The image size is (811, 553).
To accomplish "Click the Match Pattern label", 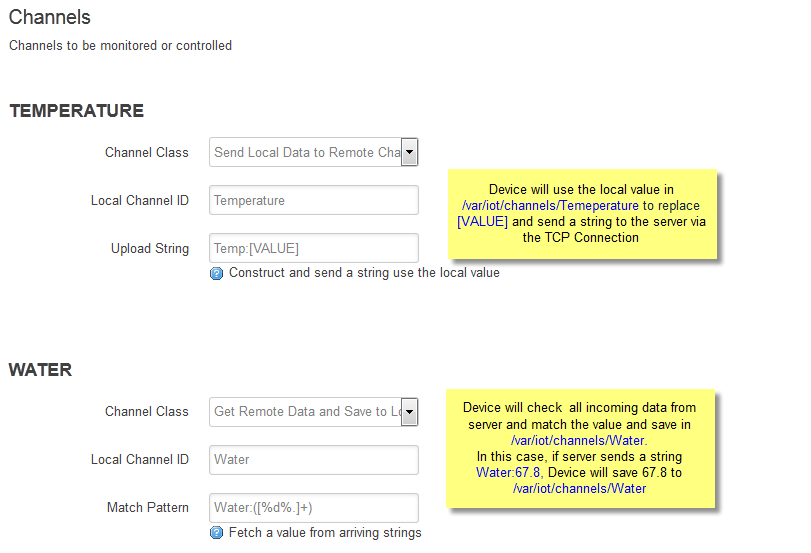I will (148, 507).
